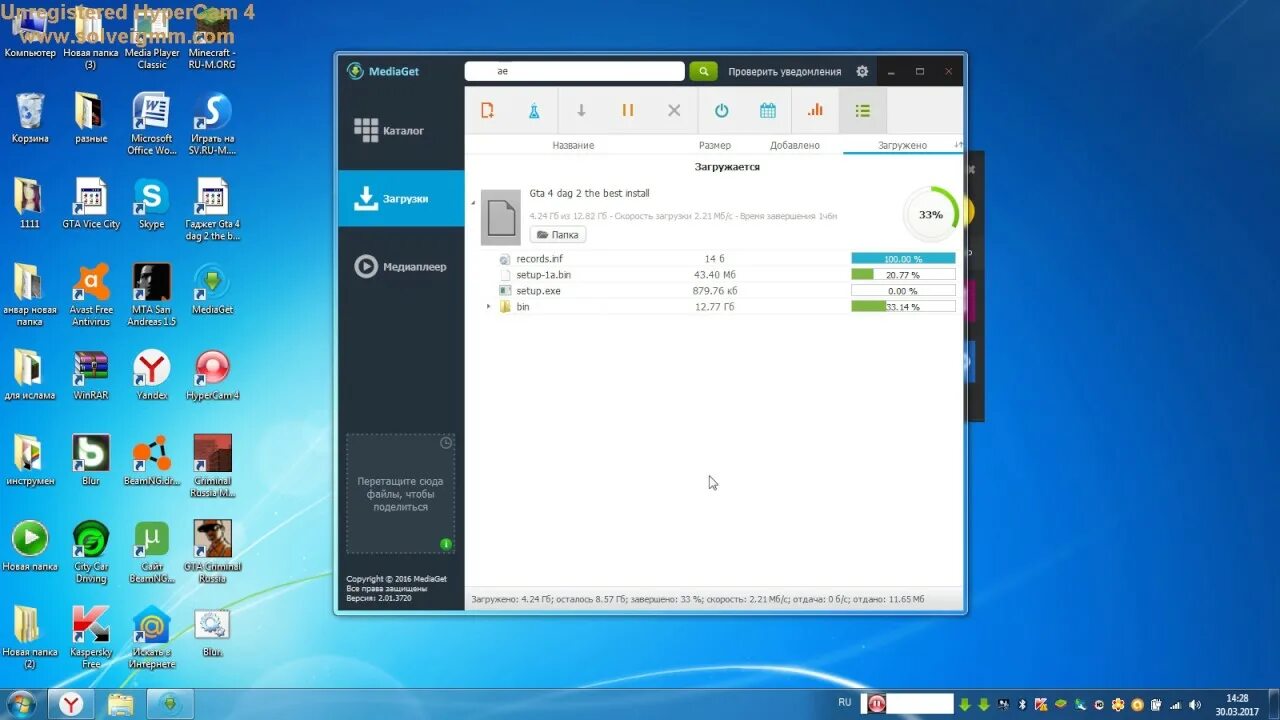Click the Microsoft Office Word desktop icon
Image resolution: width=1280 pixels, height=720 pixels.
152,124
